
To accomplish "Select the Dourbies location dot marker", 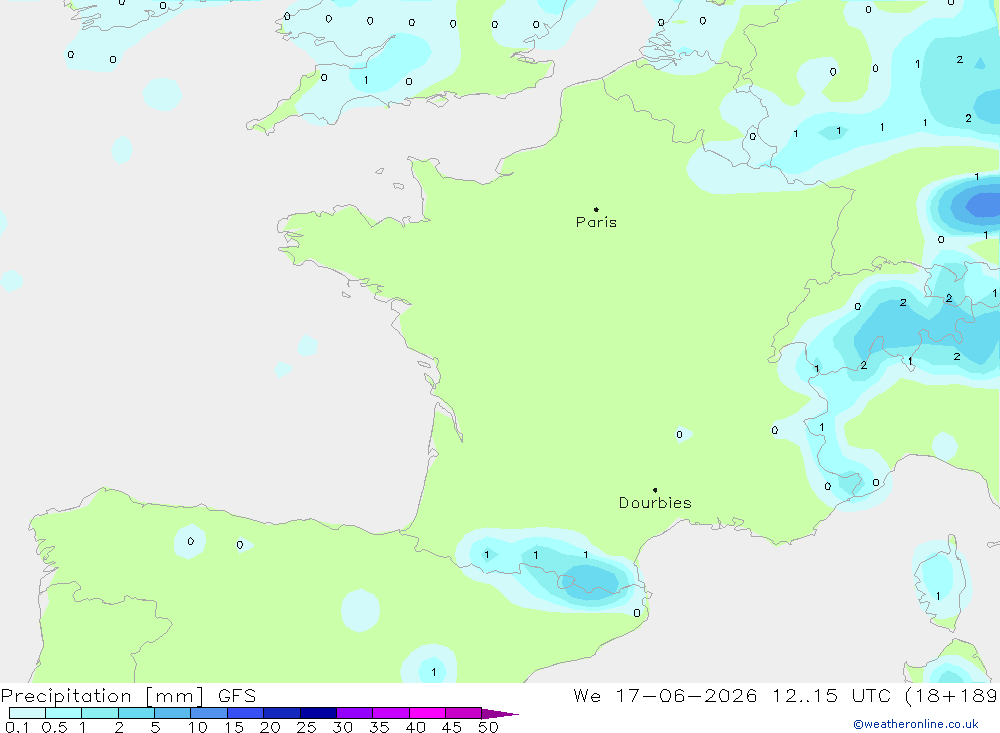I will tap(655, 490).
